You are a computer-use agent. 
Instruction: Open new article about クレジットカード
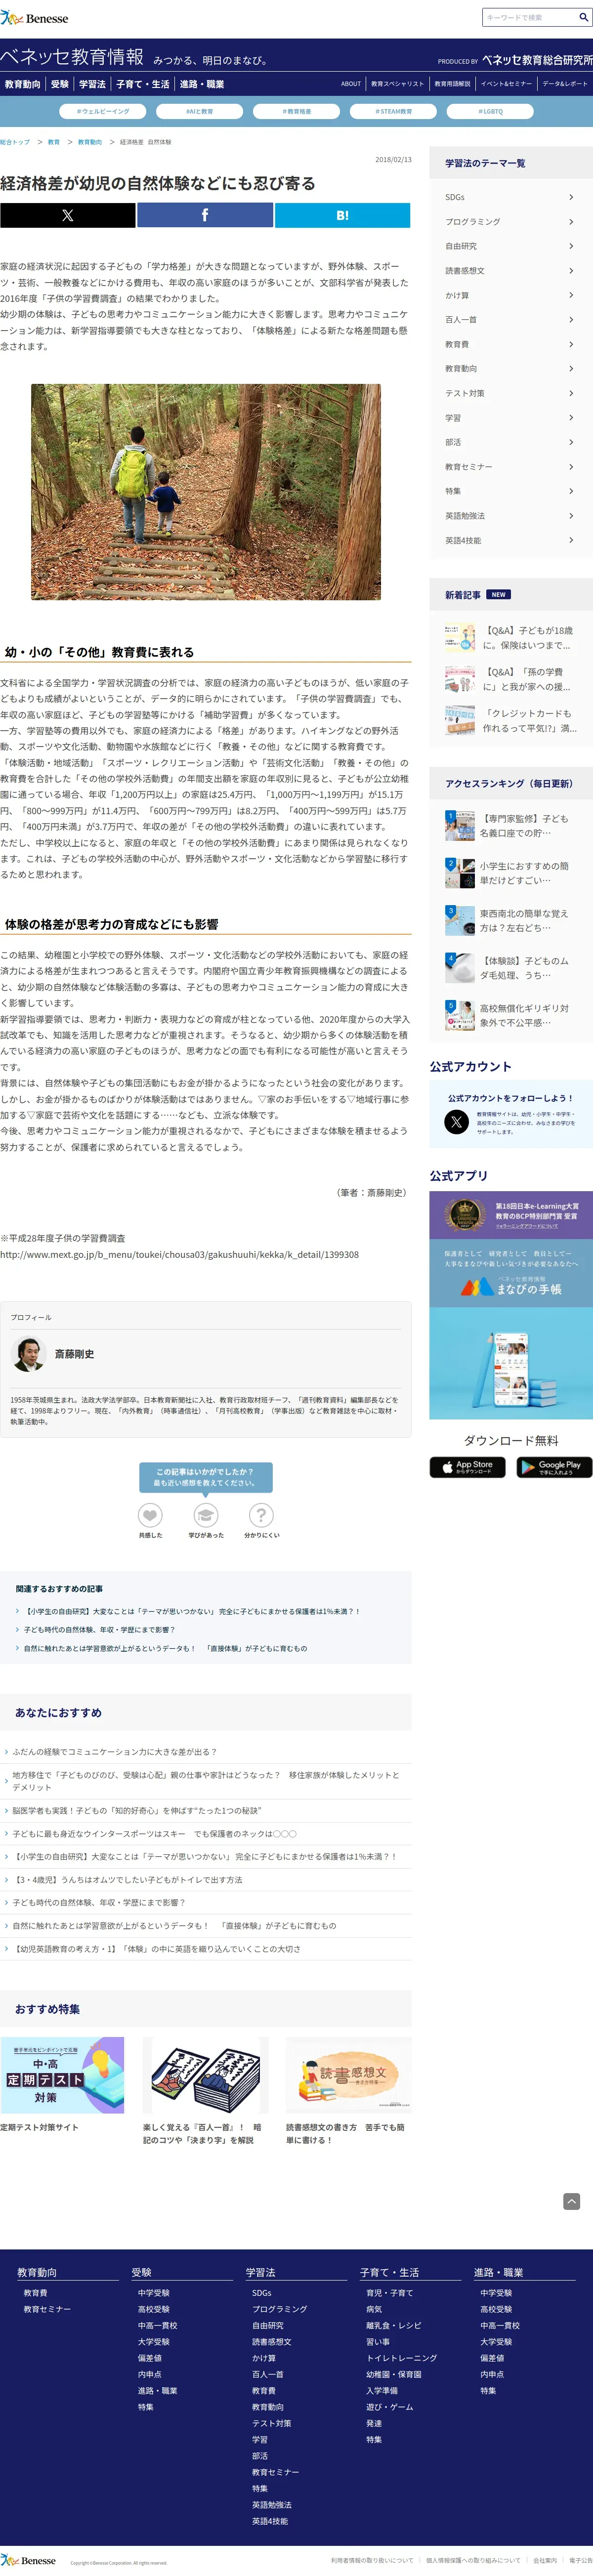[510, 721]
